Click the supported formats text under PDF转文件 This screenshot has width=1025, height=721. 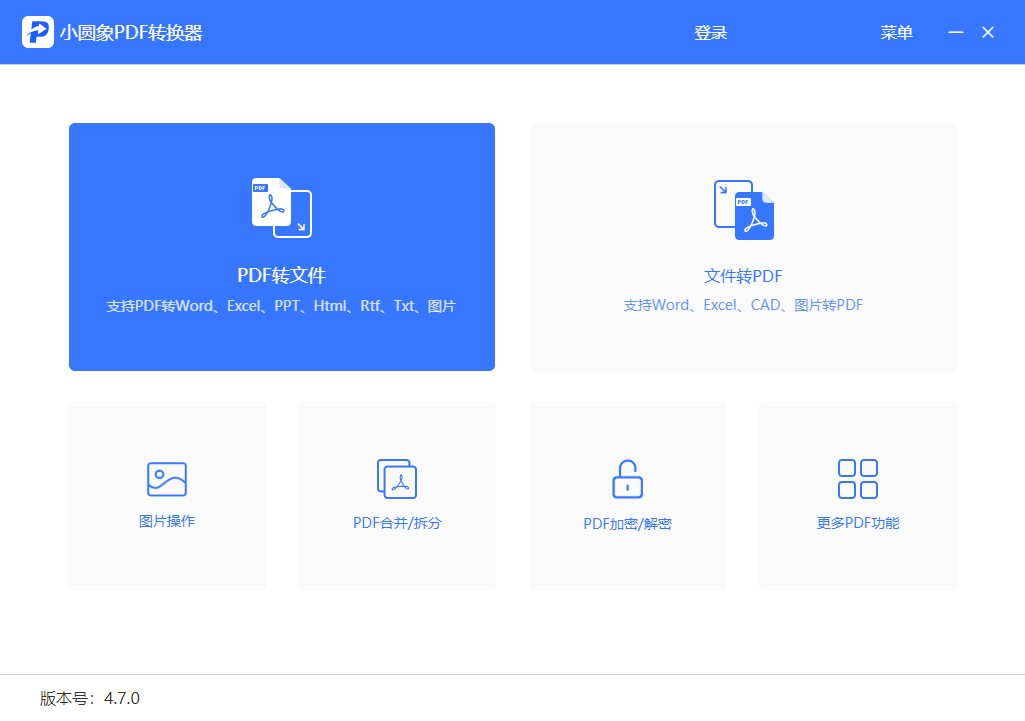tap(281, 306)
